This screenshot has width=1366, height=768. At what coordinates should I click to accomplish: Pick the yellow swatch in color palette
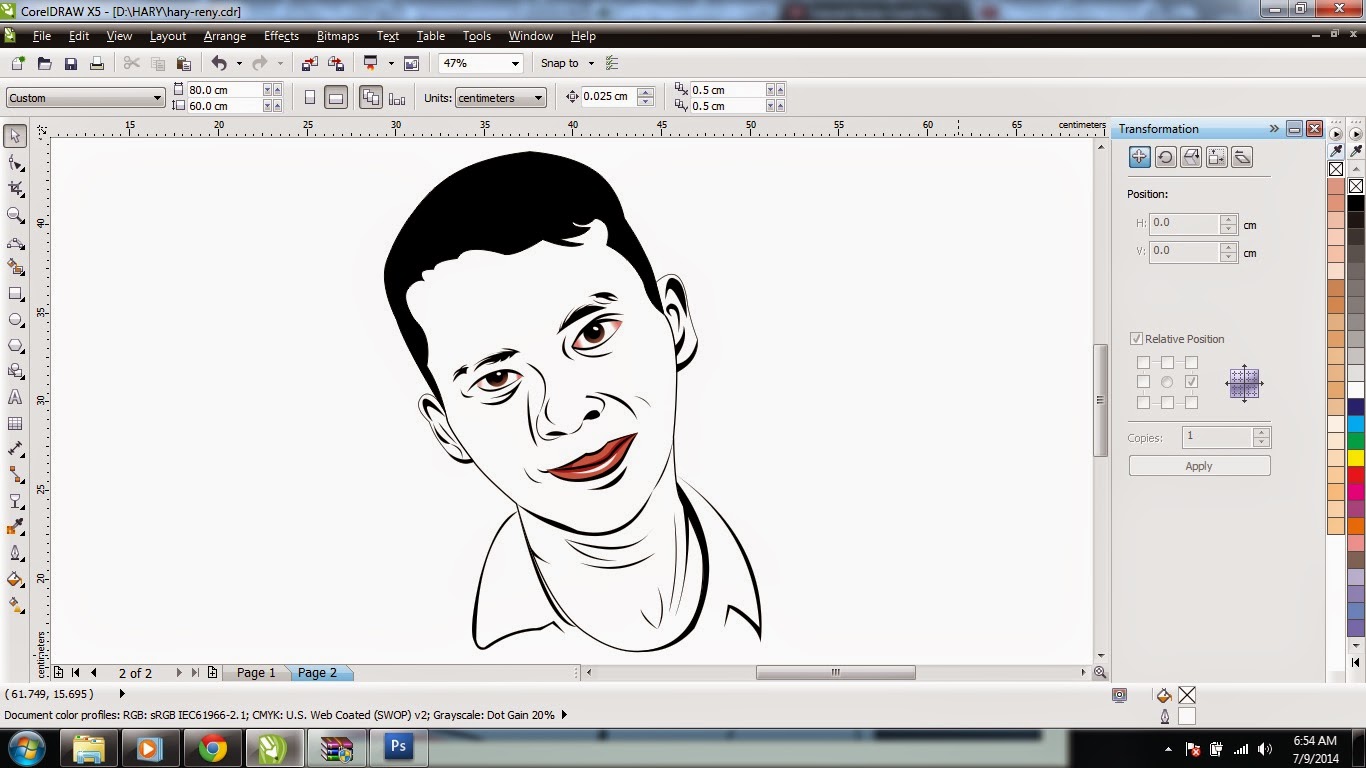1356,458
